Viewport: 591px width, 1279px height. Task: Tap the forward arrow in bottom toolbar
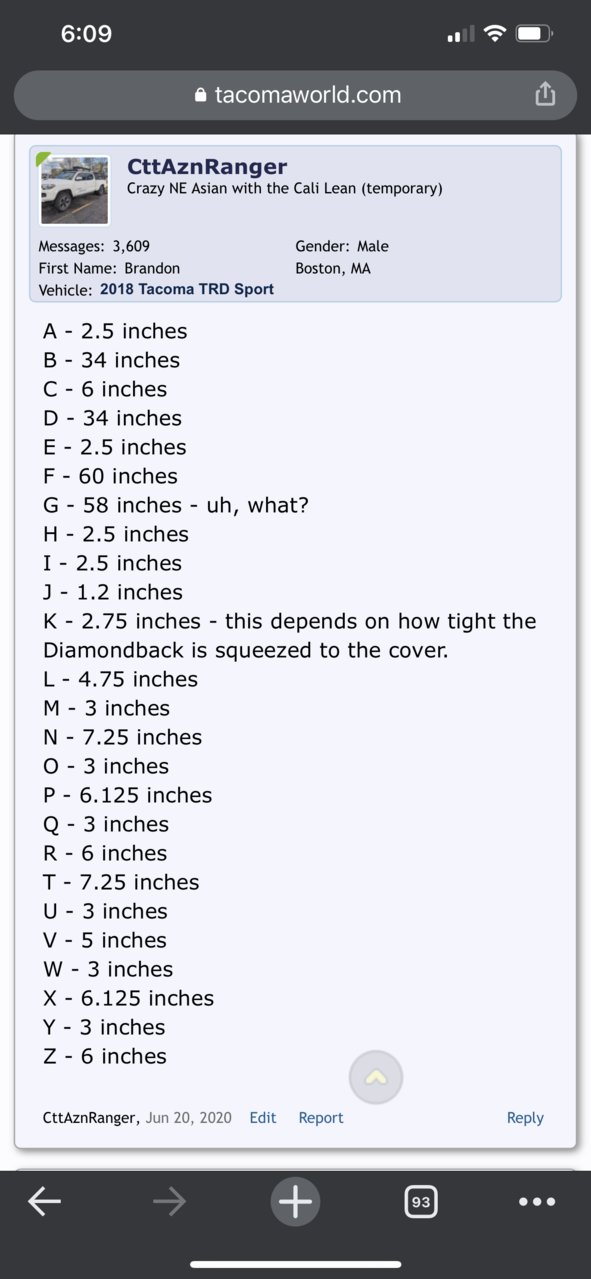coord(170,1202)
